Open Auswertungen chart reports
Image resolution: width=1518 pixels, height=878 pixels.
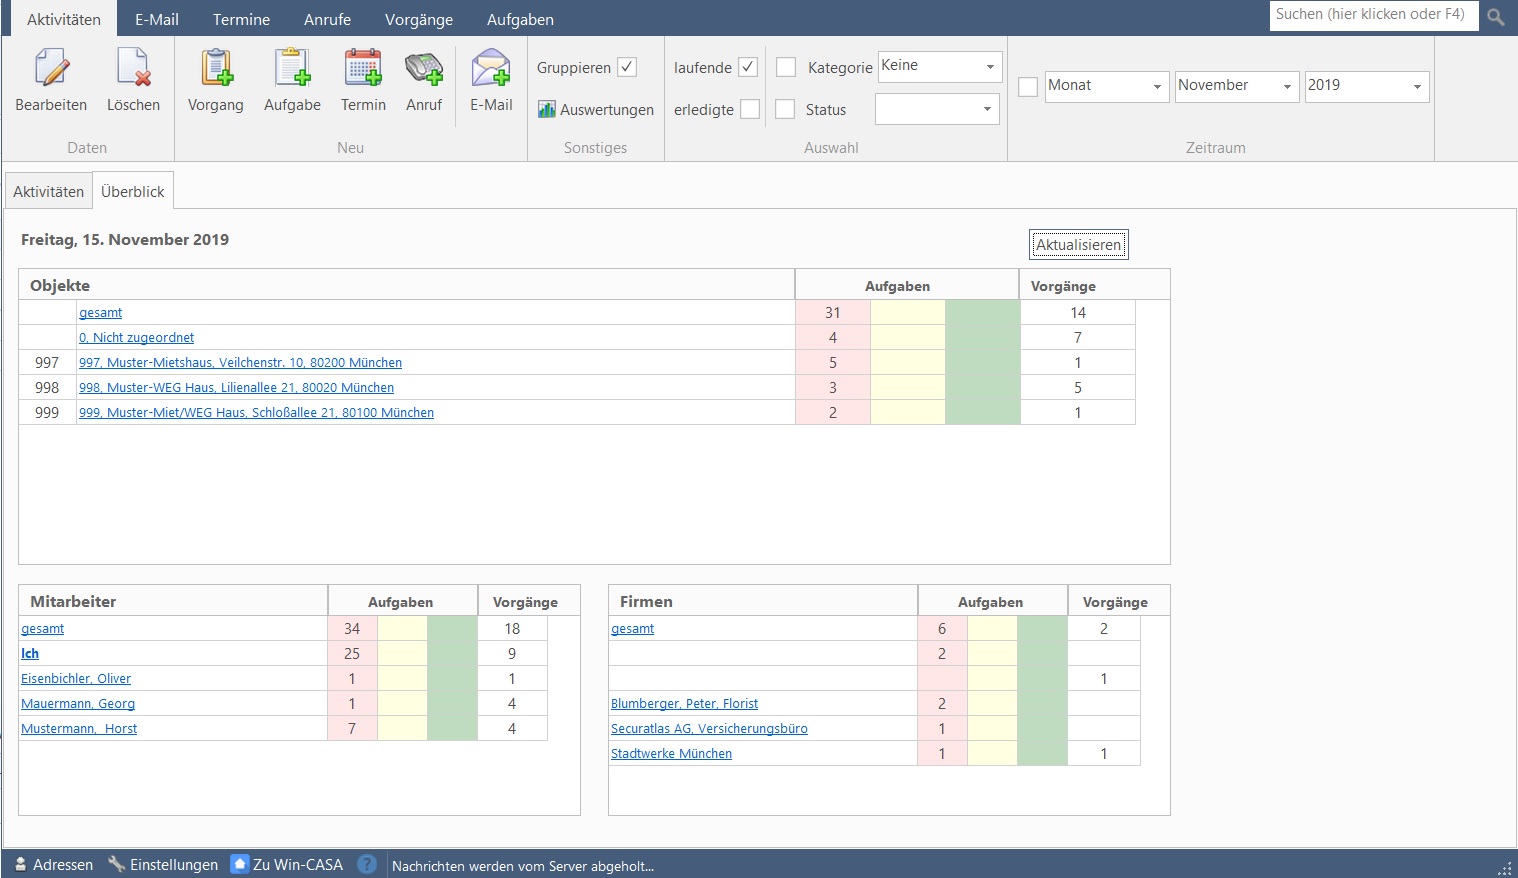coord(596,110)
